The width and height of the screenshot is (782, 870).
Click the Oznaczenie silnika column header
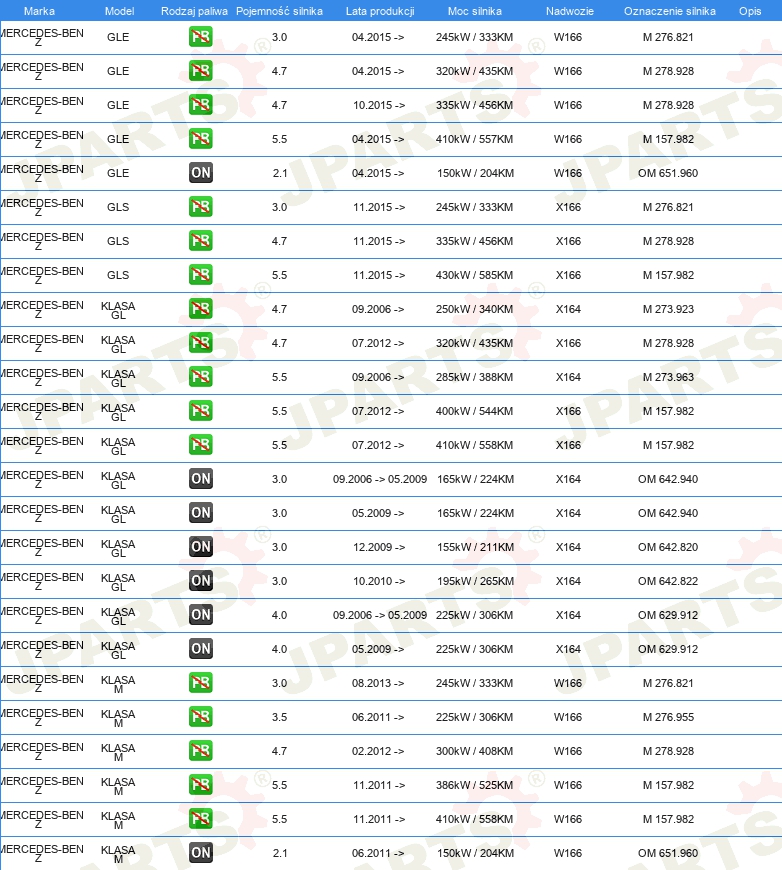pyautogui.click(x=670, y=11)
